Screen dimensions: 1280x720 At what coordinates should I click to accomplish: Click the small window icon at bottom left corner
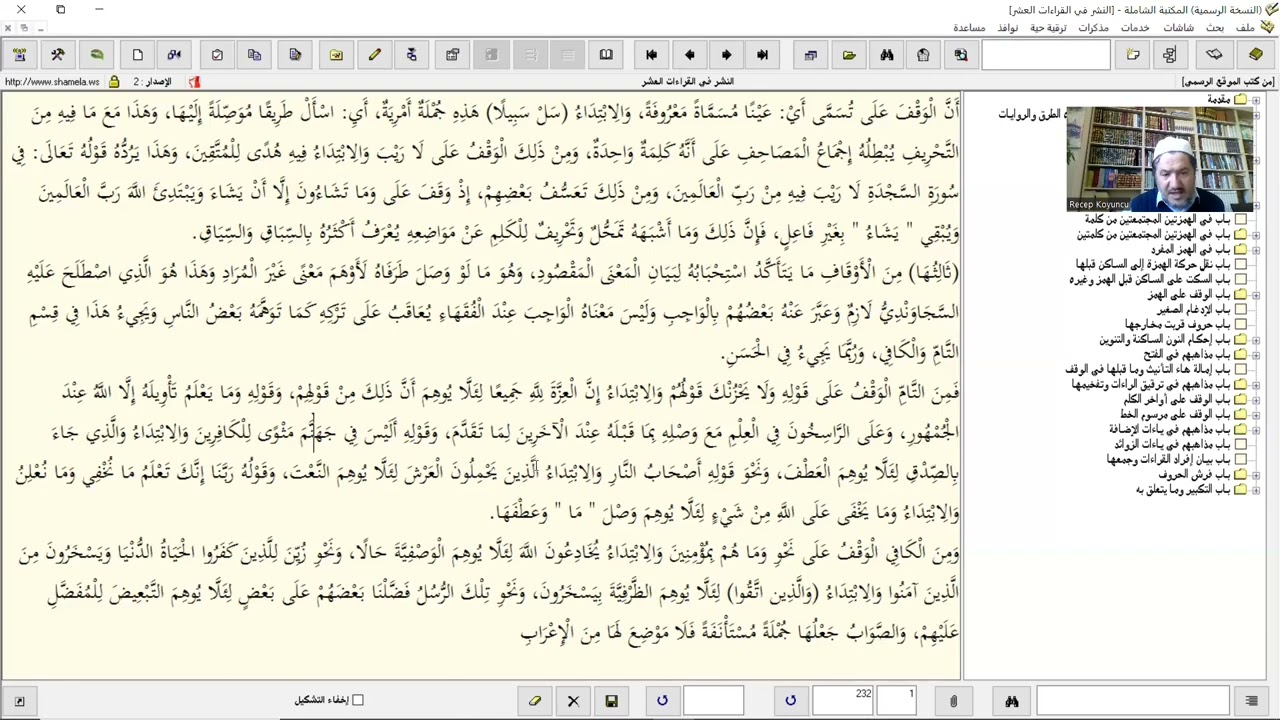point(19,701)
